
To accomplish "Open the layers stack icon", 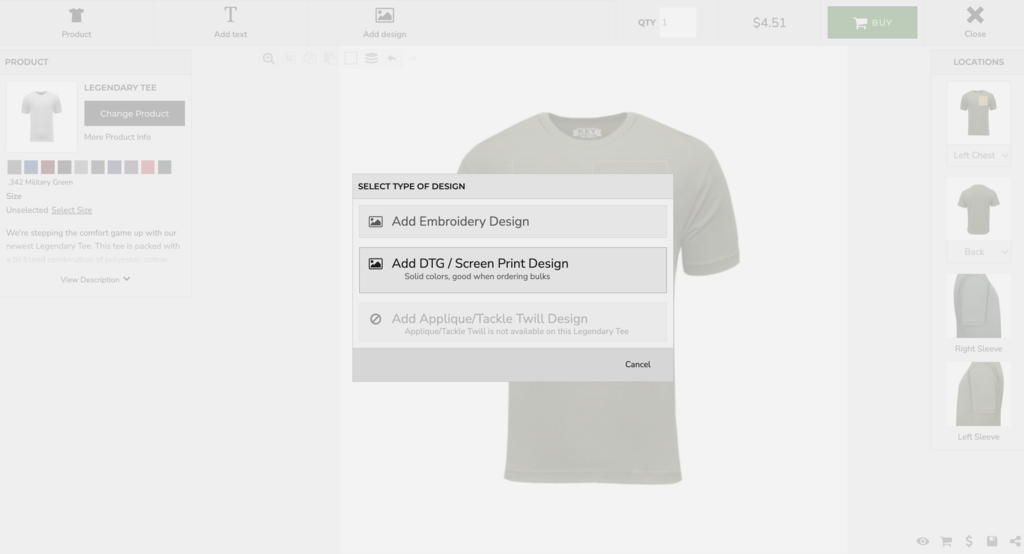I will coord(371,59).
